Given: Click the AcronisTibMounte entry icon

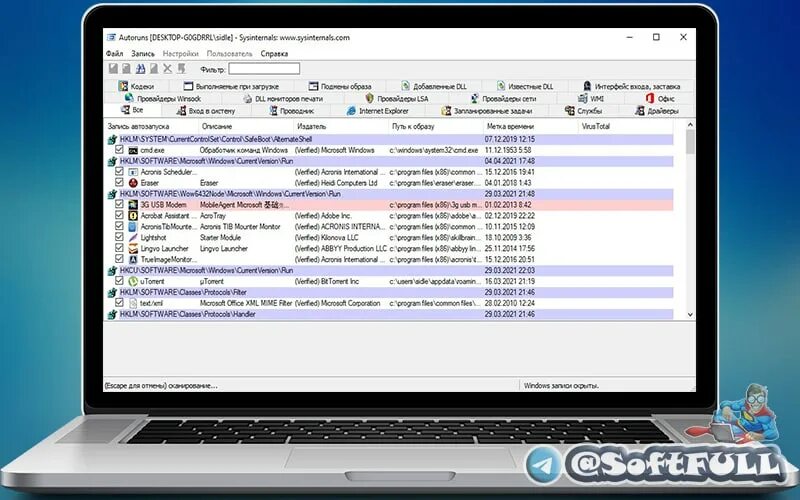Looking at the screenshot, I should 133,227.
